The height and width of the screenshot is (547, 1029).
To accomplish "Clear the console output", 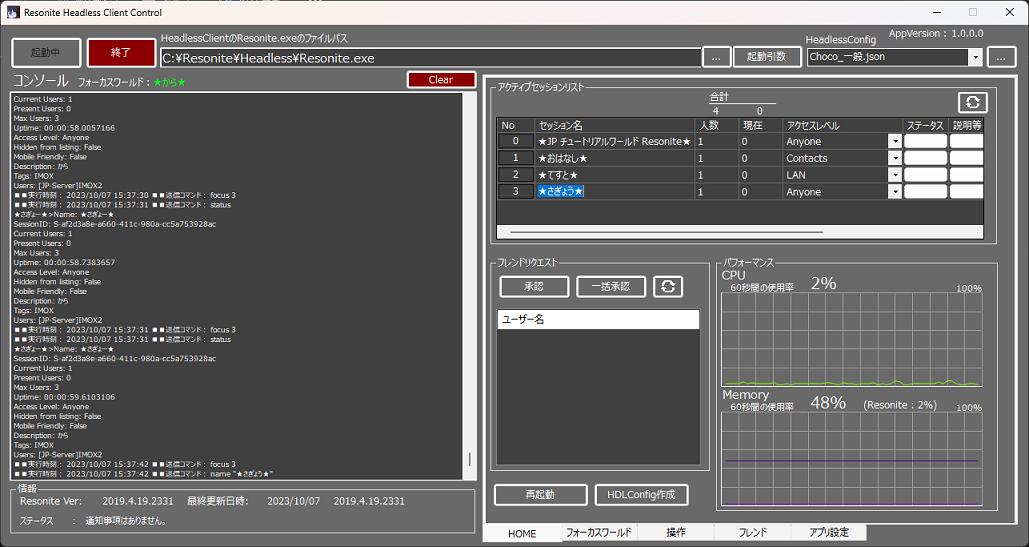I will (x=441, y=80).
